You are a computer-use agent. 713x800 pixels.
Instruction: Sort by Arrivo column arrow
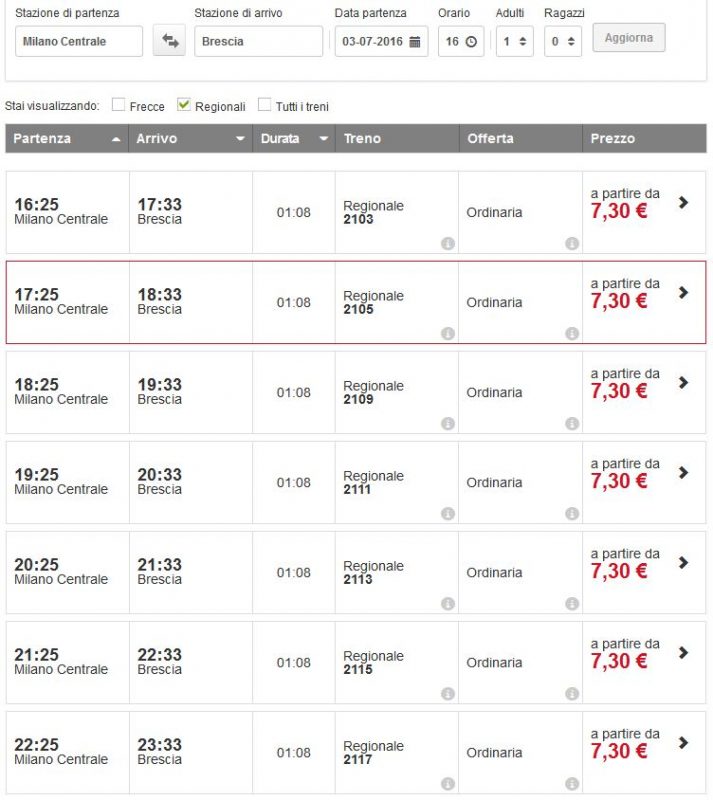pos(240,139)
